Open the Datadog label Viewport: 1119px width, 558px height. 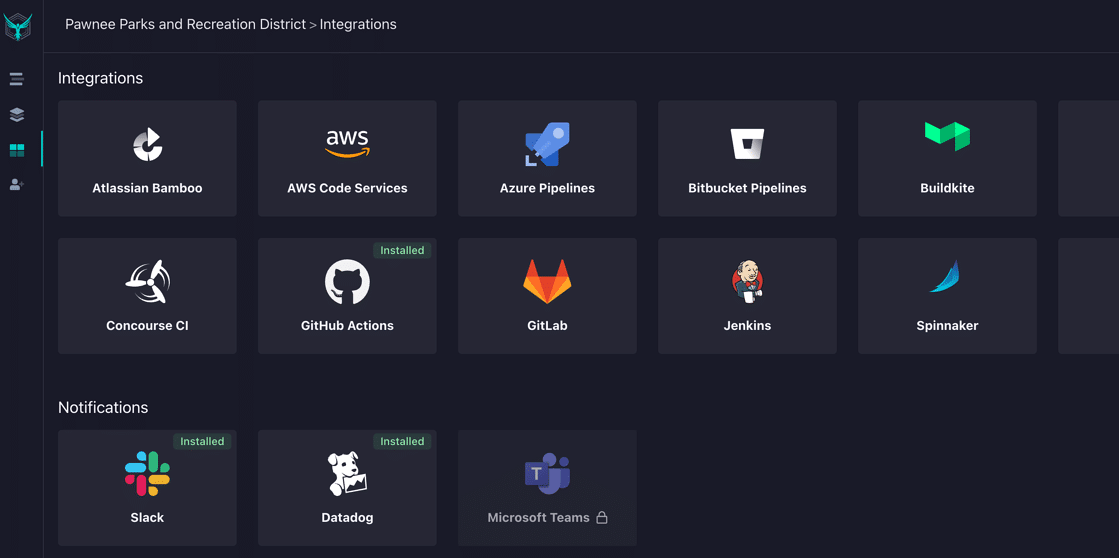tap(348, 517)
